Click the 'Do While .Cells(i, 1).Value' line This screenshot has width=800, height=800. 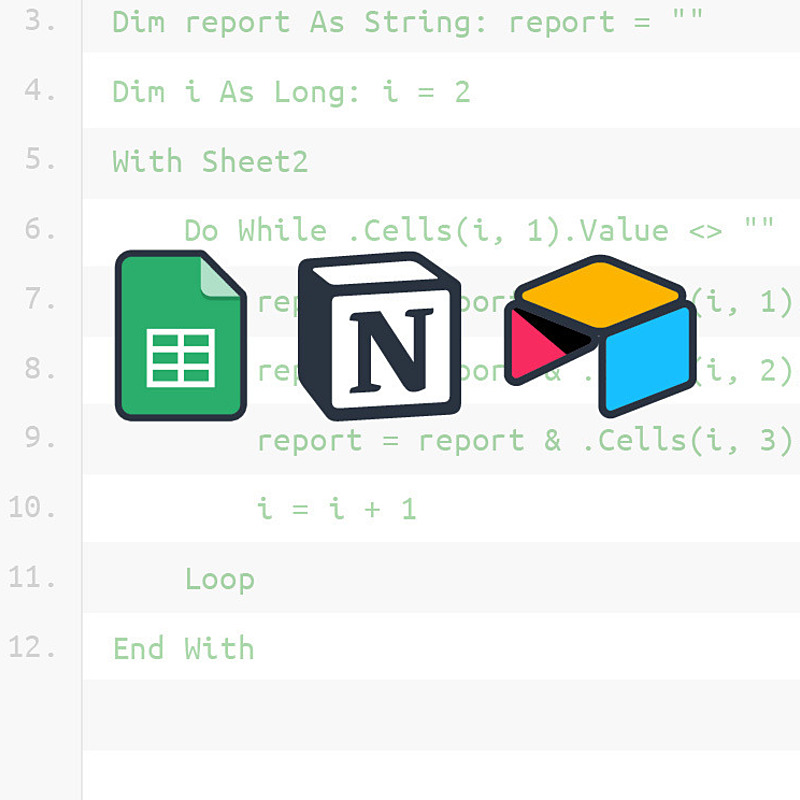(x=479, y=231)
